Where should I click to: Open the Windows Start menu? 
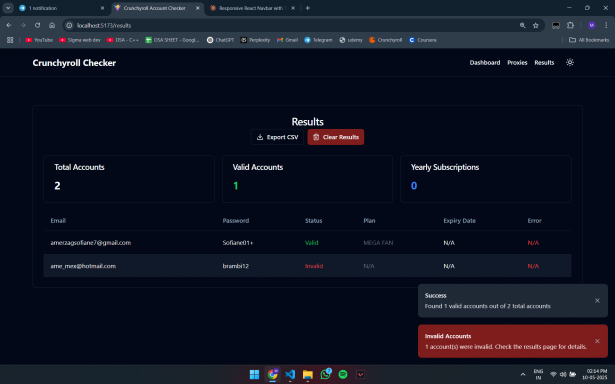coord(255,375)
